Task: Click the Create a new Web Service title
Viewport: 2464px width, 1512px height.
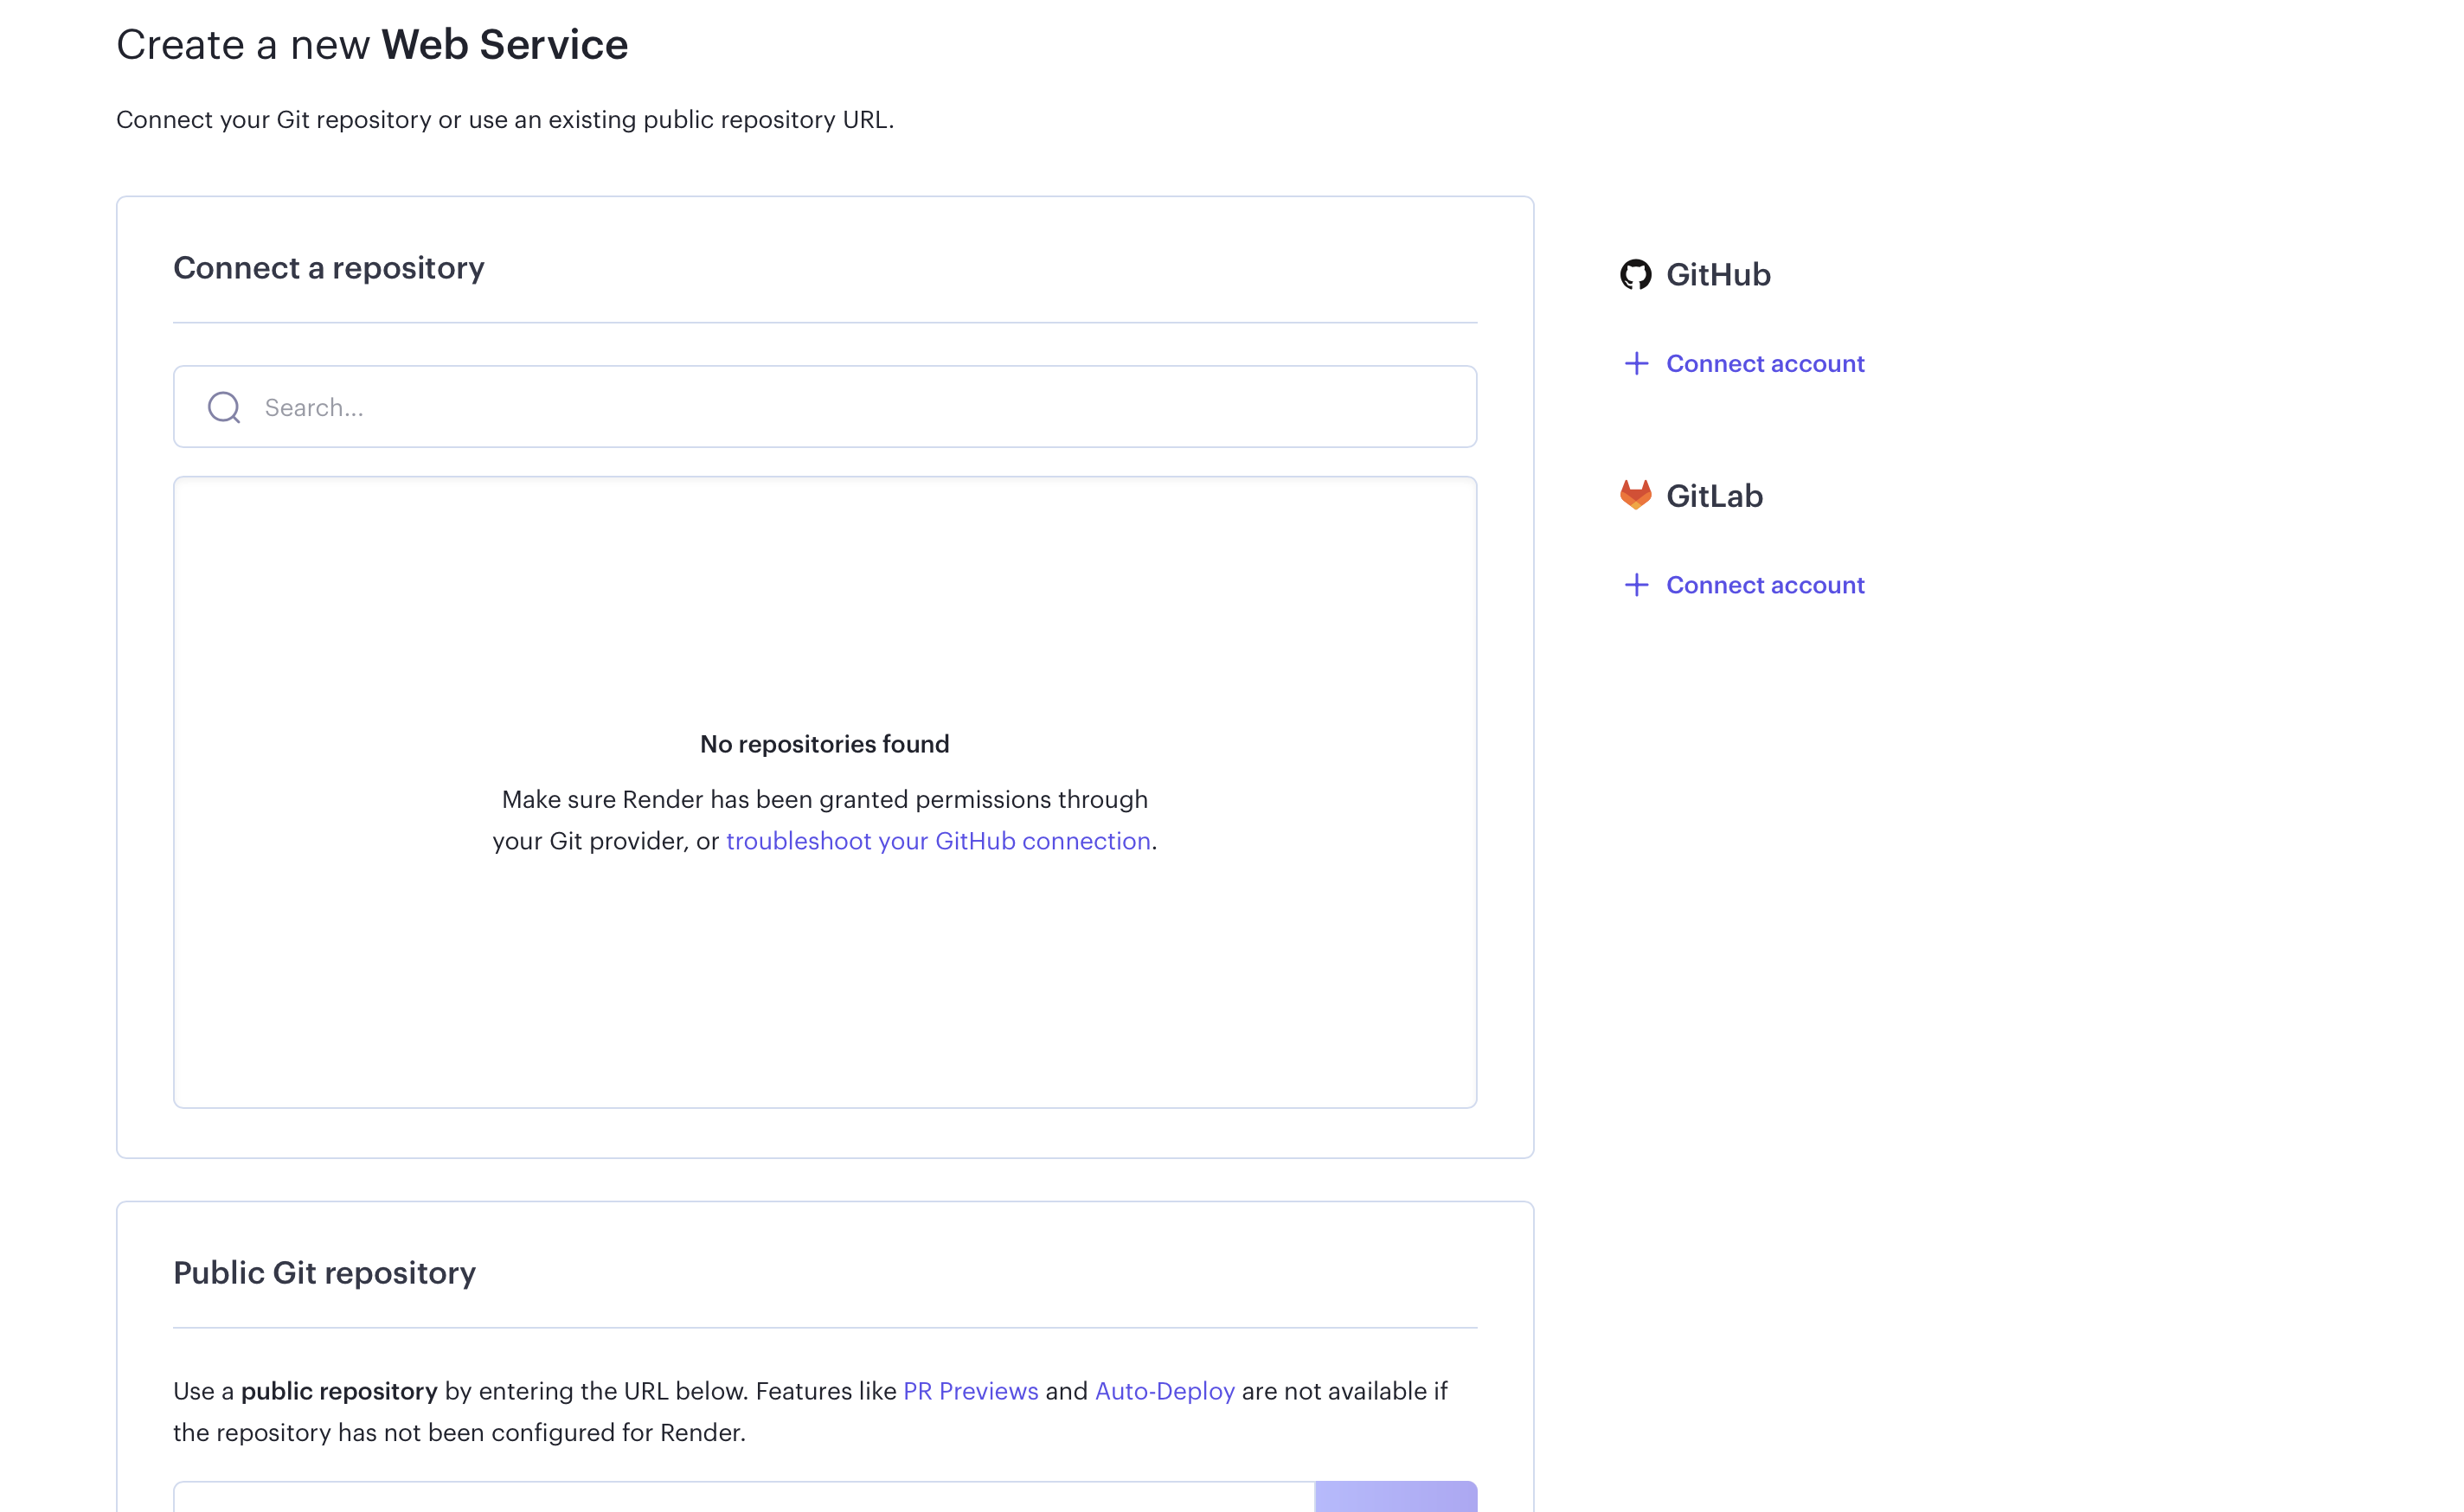Action: pyautogui.click(x=371, y=45)
